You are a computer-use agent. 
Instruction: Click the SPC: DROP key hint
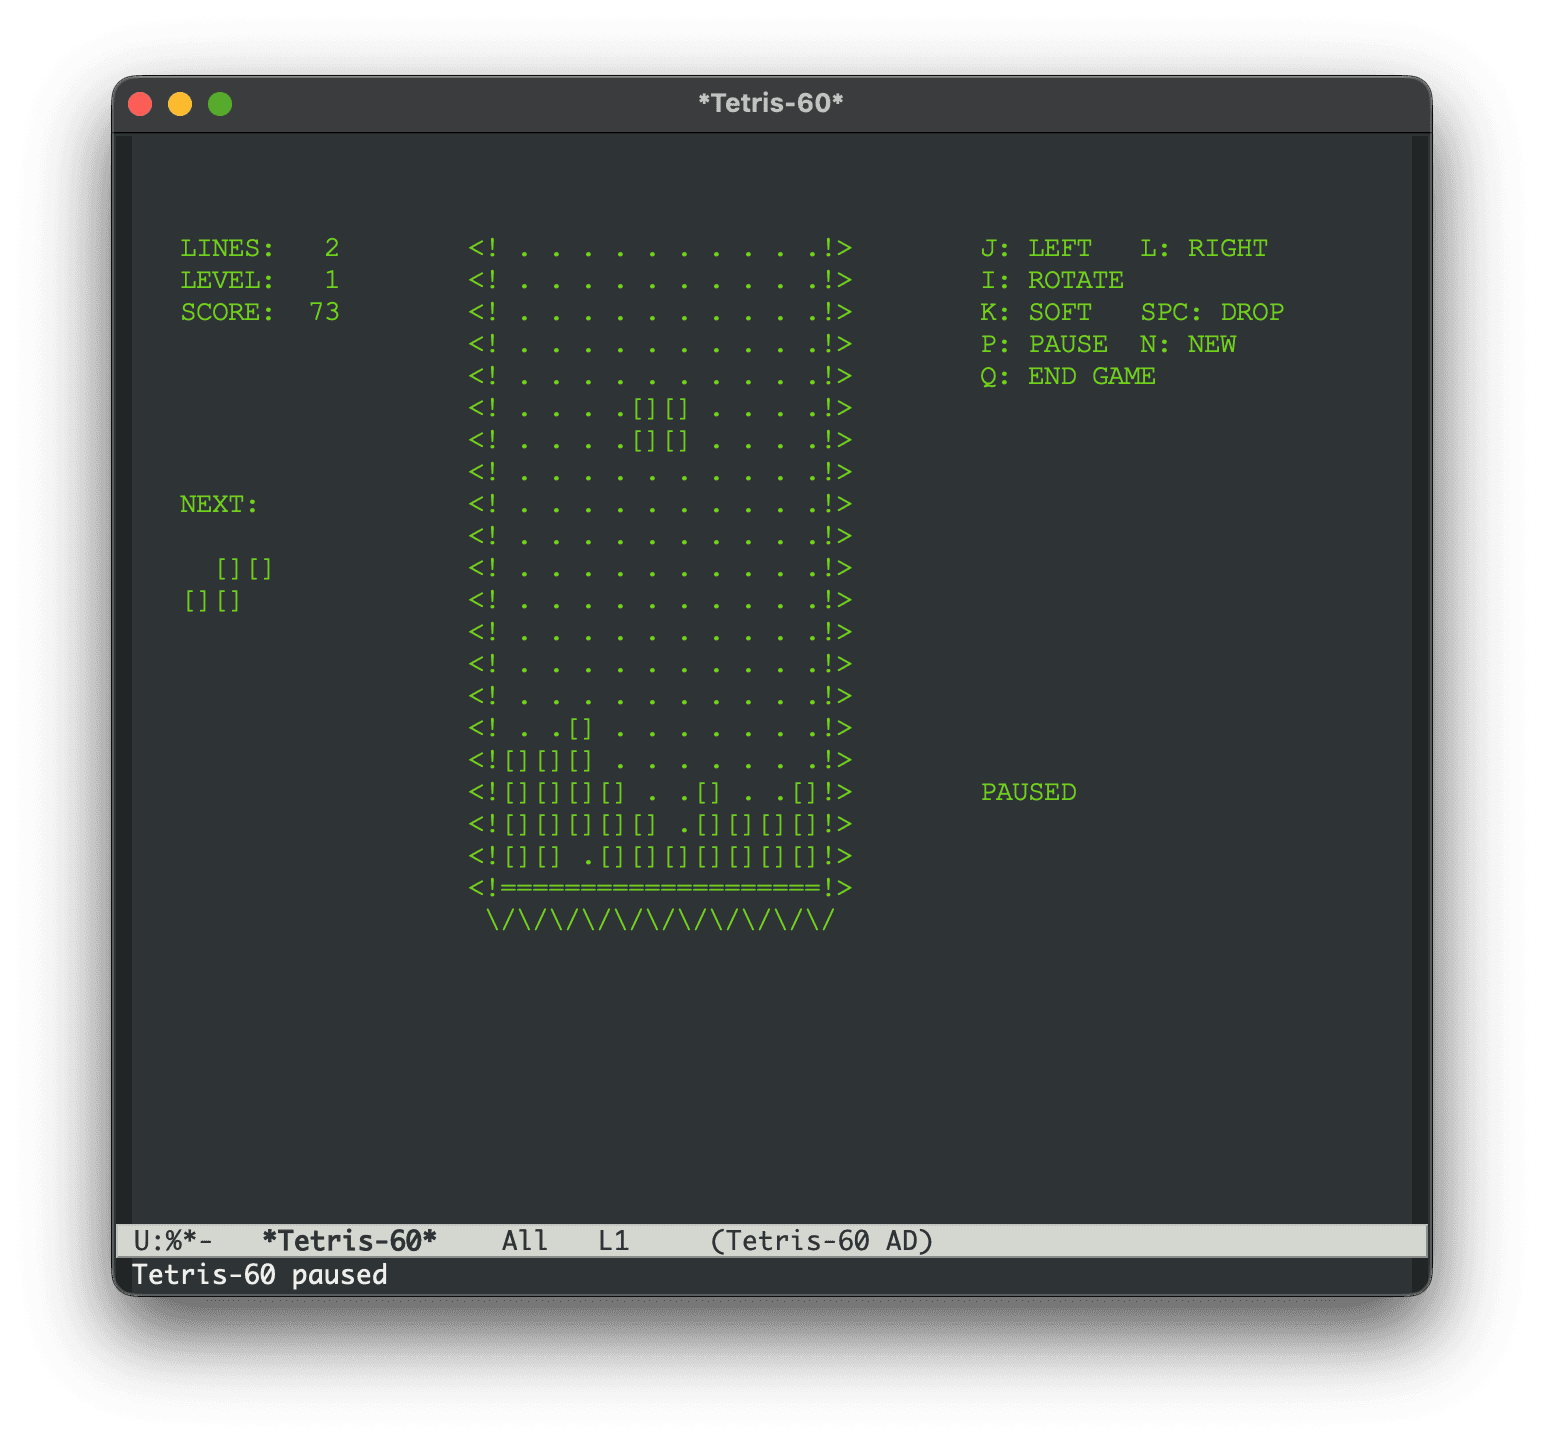tap(1212, 312)
